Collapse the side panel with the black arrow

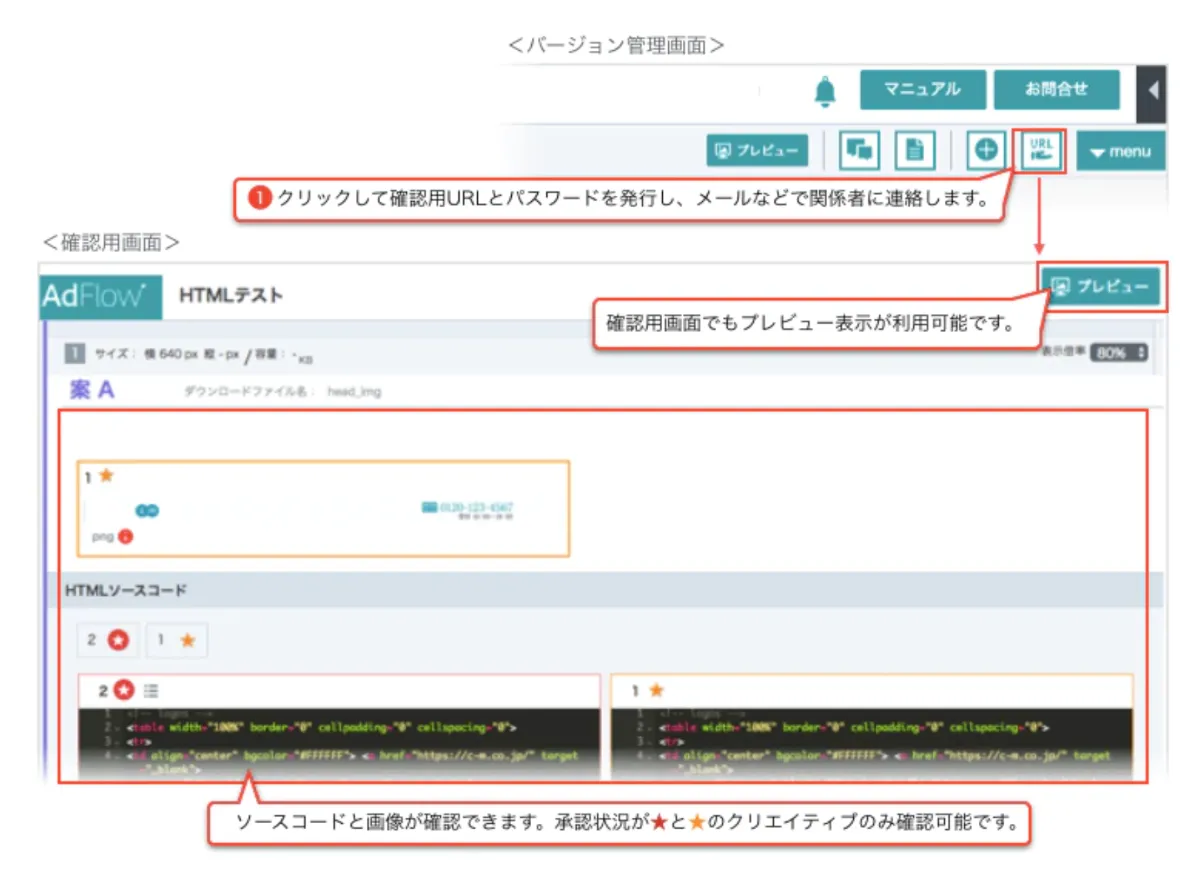point(1152,90)
